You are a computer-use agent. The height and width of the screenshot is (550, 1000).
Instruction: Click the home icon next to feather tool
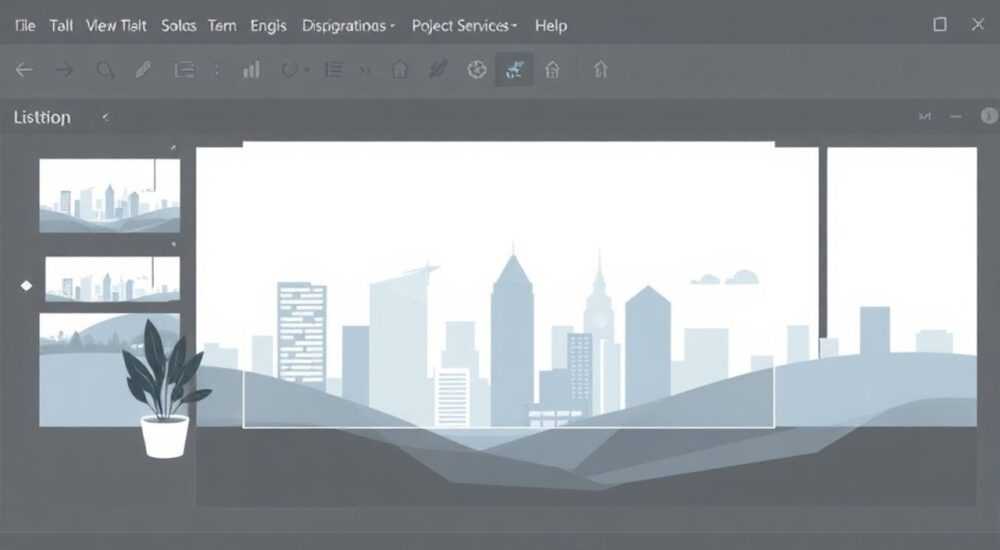(400, 69)
